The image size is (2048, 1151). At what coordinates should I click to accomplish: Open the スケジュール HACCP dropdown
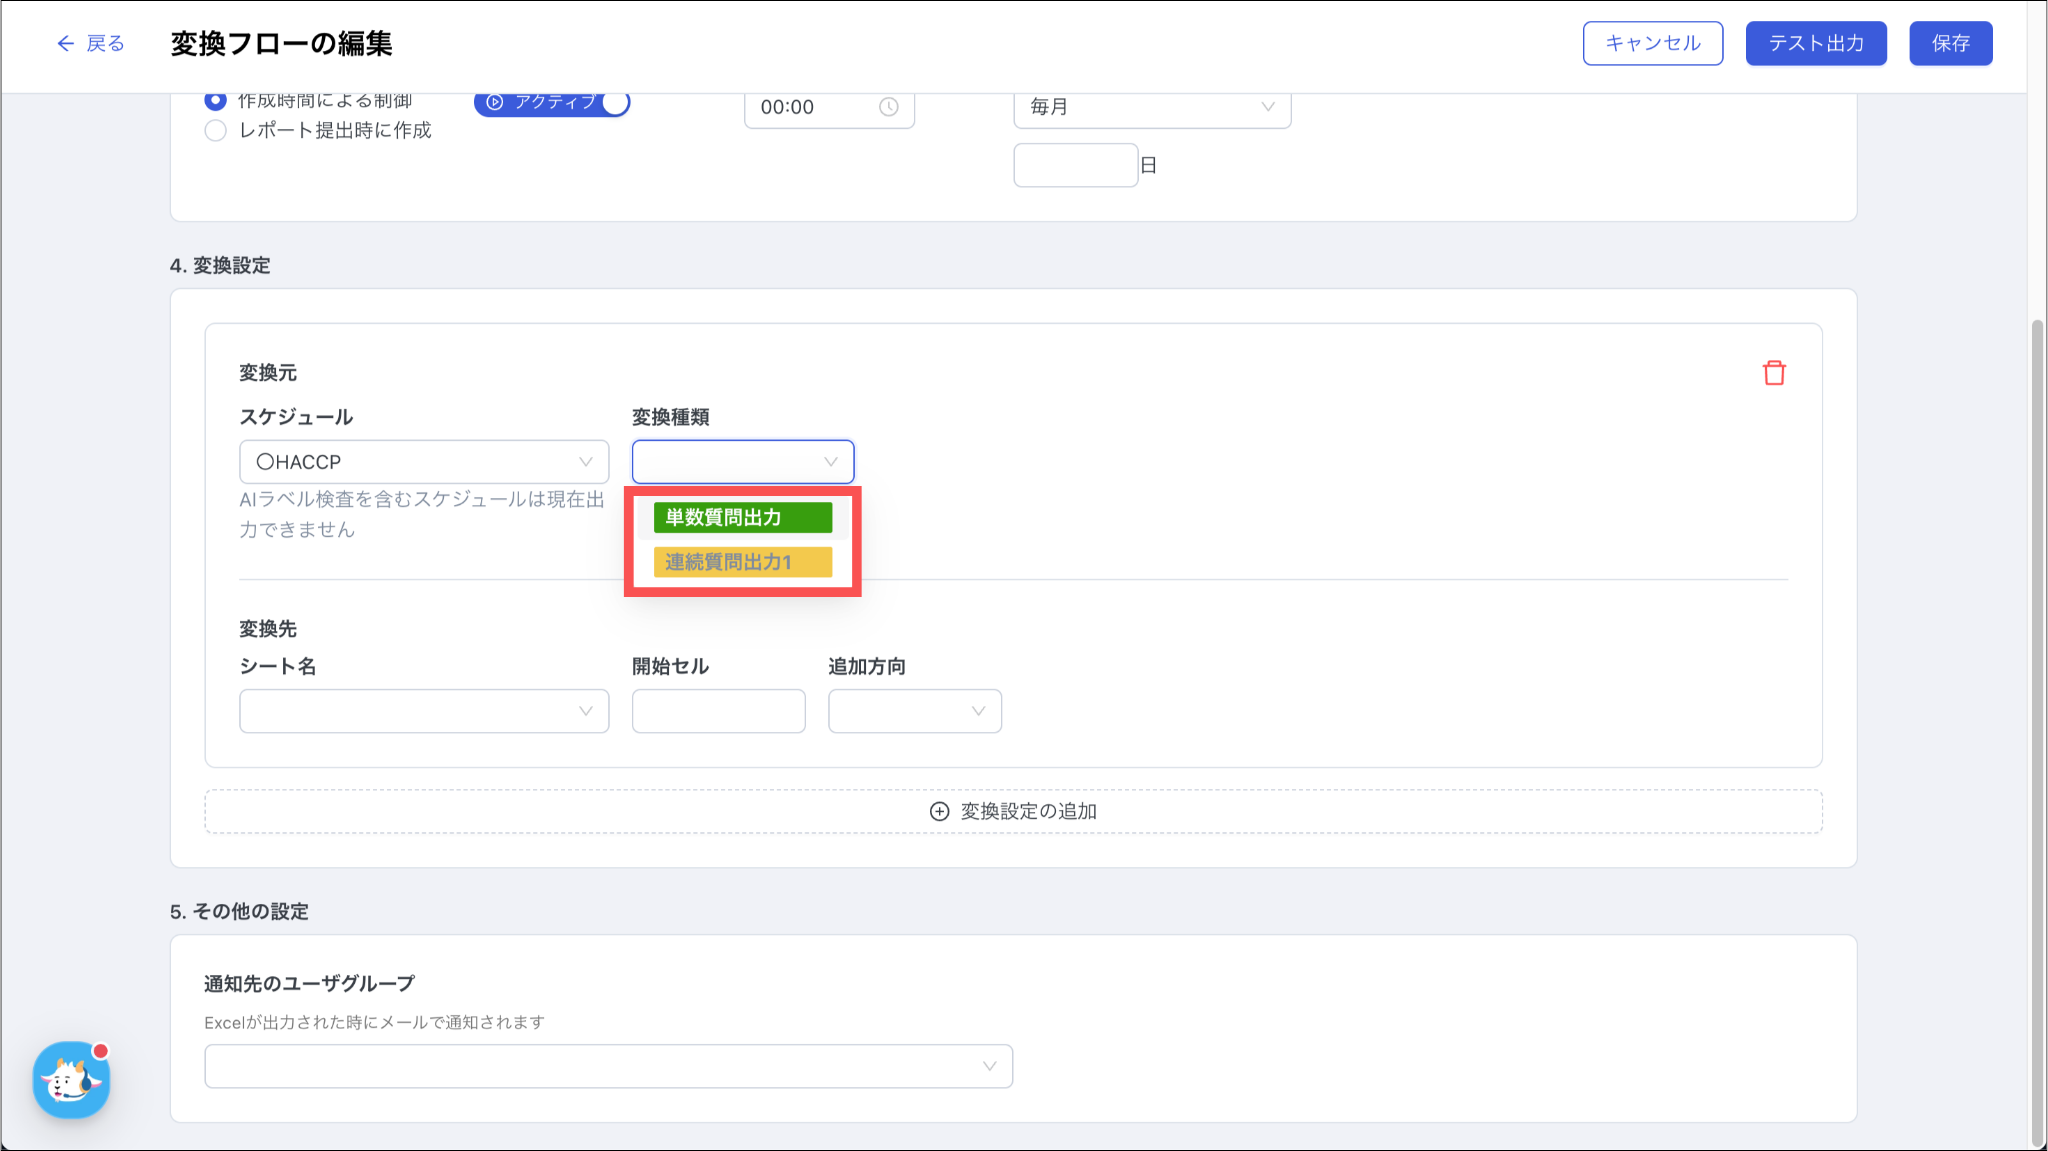click(x=424, y=462)
